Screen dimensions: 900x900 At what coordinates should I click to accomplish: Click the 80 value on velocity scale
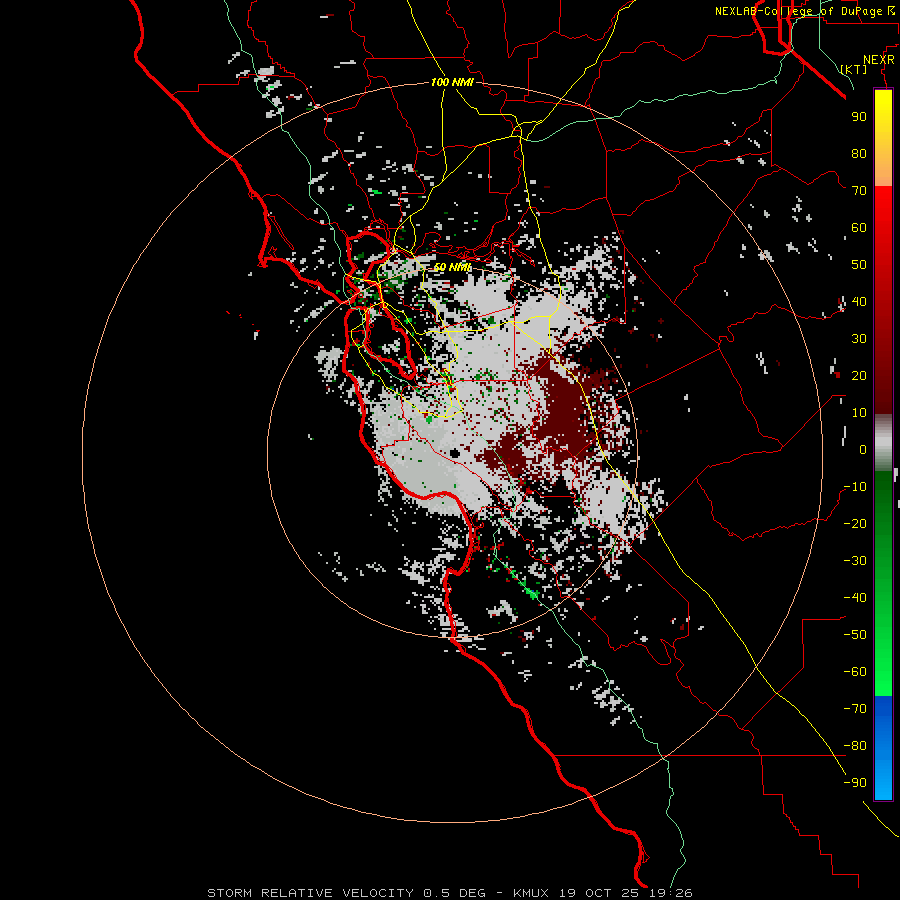click(x=859, y=153)
